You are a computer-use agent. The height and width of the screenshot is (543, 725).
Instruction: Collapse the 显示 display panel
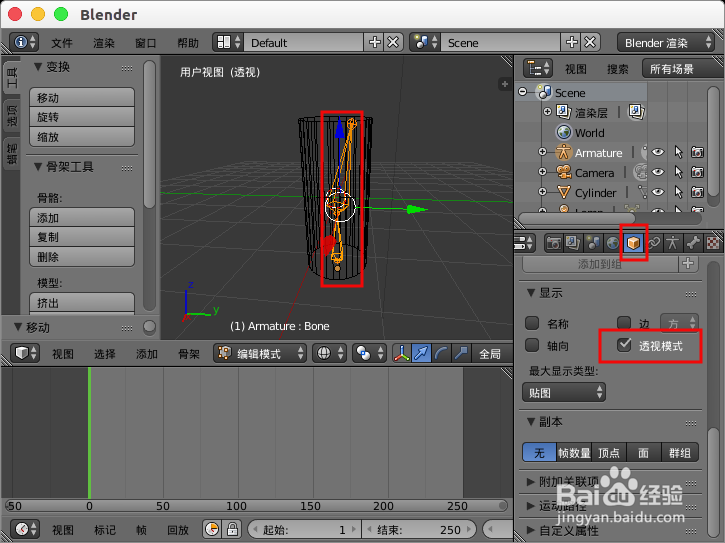click(x=531, y=292)
